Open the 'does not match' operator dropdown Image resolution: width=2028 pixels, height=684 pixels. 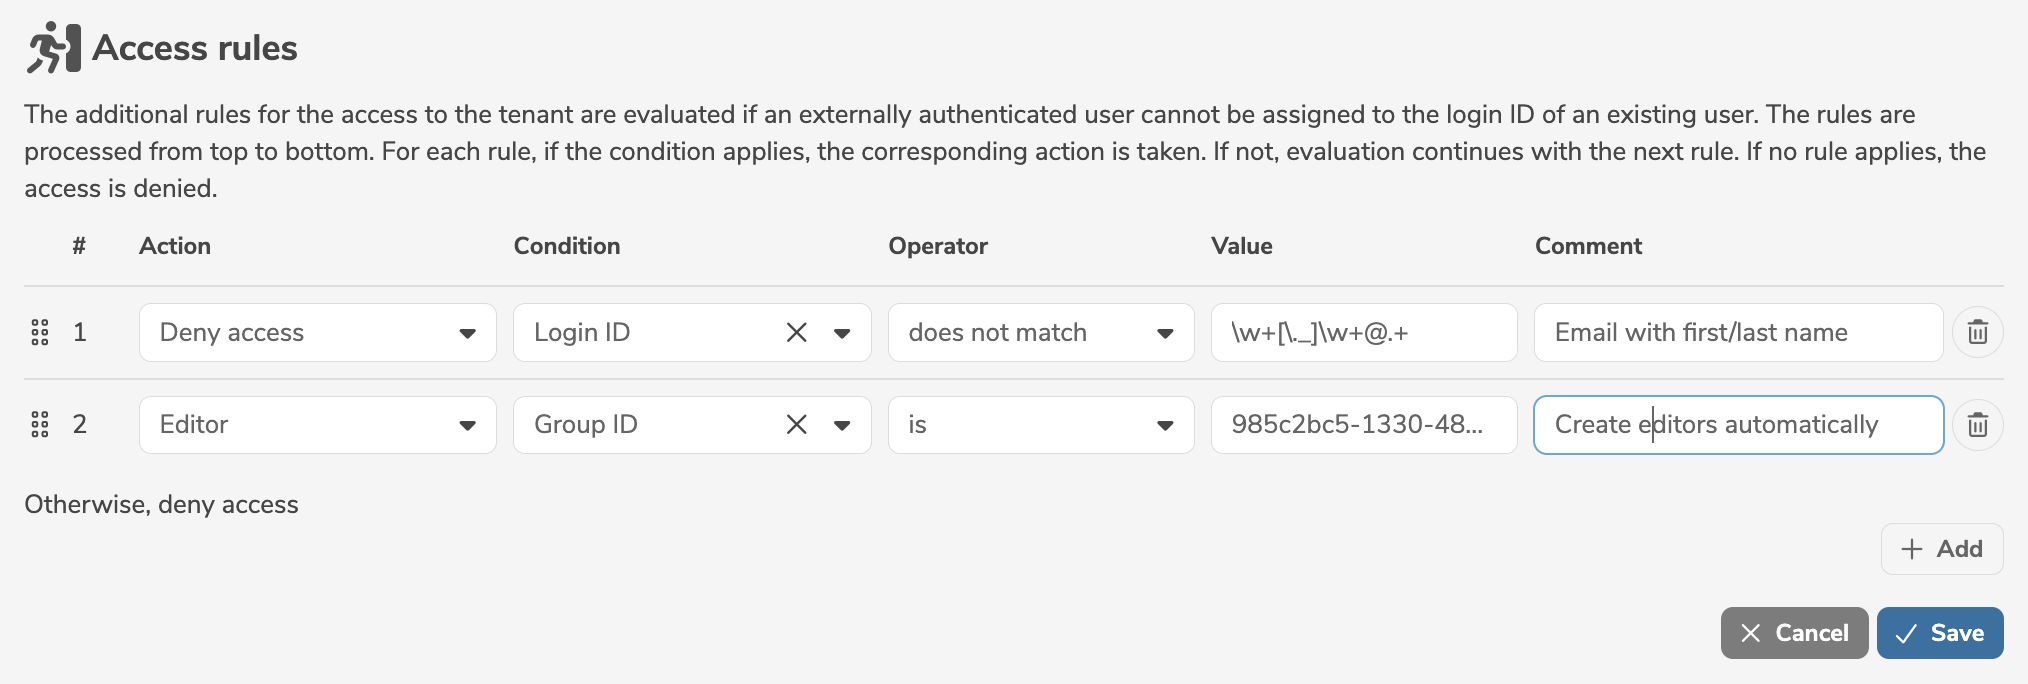1040,332
